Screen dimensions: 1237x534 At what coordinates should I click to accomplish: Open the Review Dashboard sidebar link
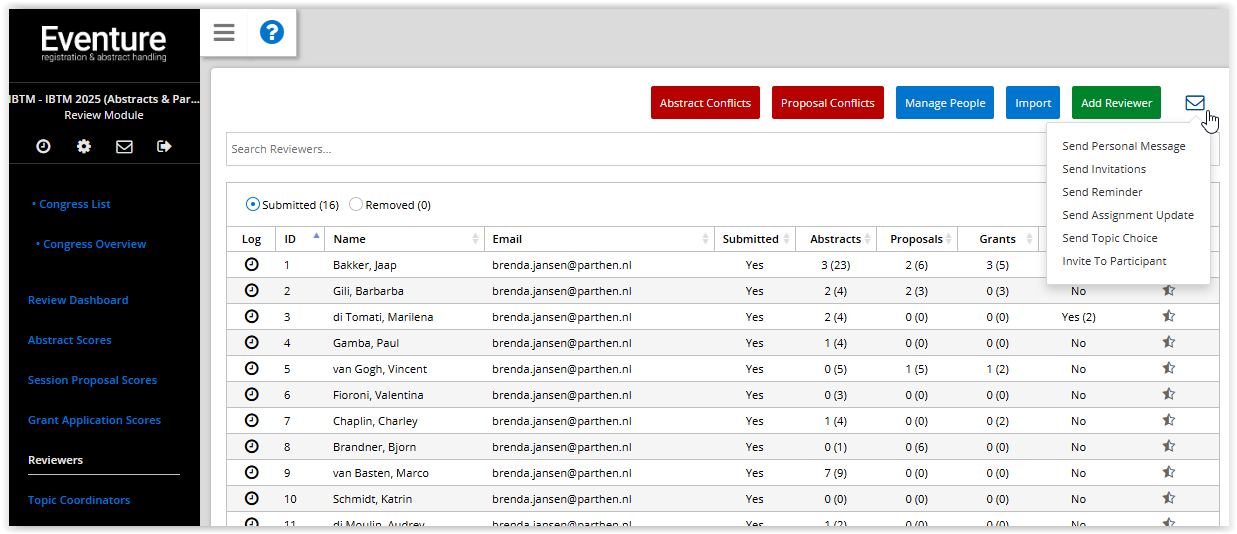click(x=78, y=300)
